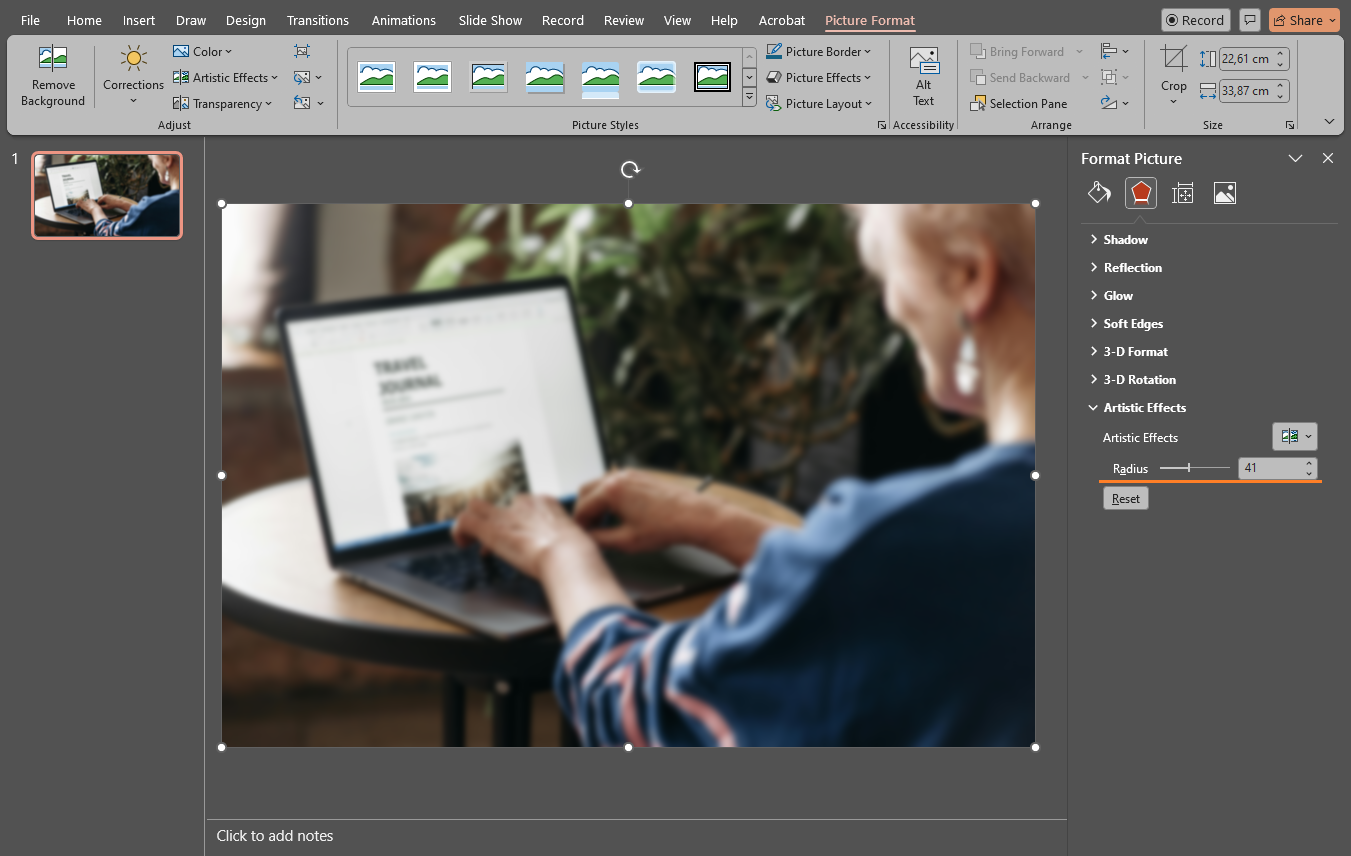Screen dimensions: 1351x856
Task: Click the Compress Pictures icon
Action: tap(302, 51)
